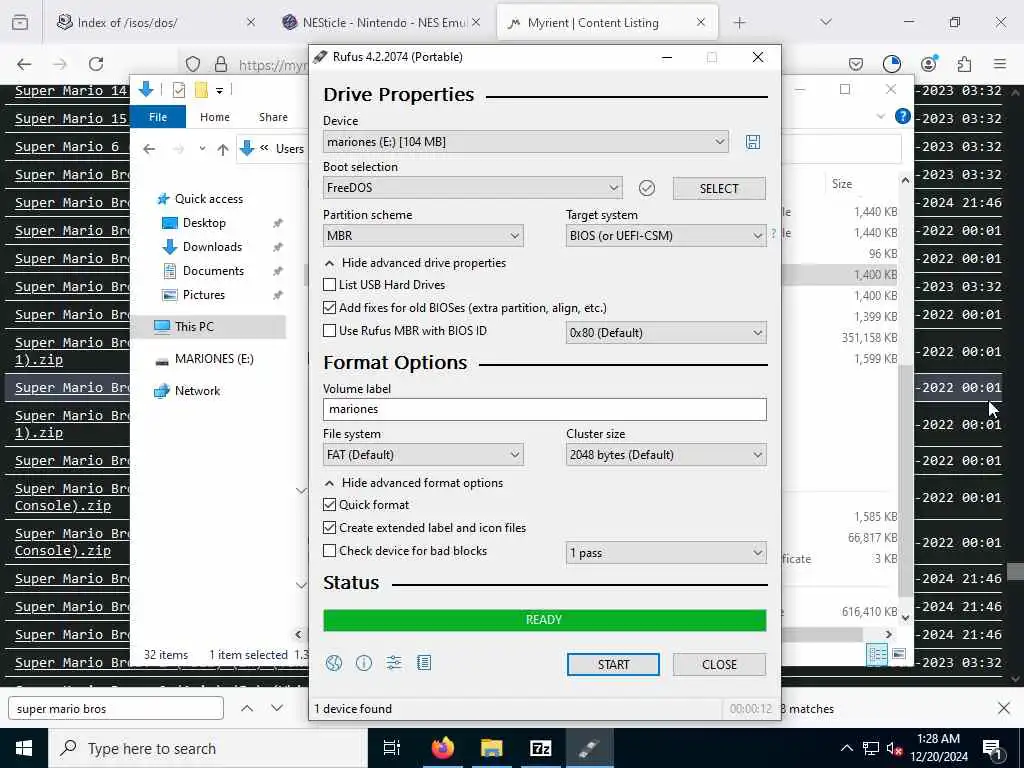
Task: Click the Firefox find bar search field
Action: coord(116,709)
